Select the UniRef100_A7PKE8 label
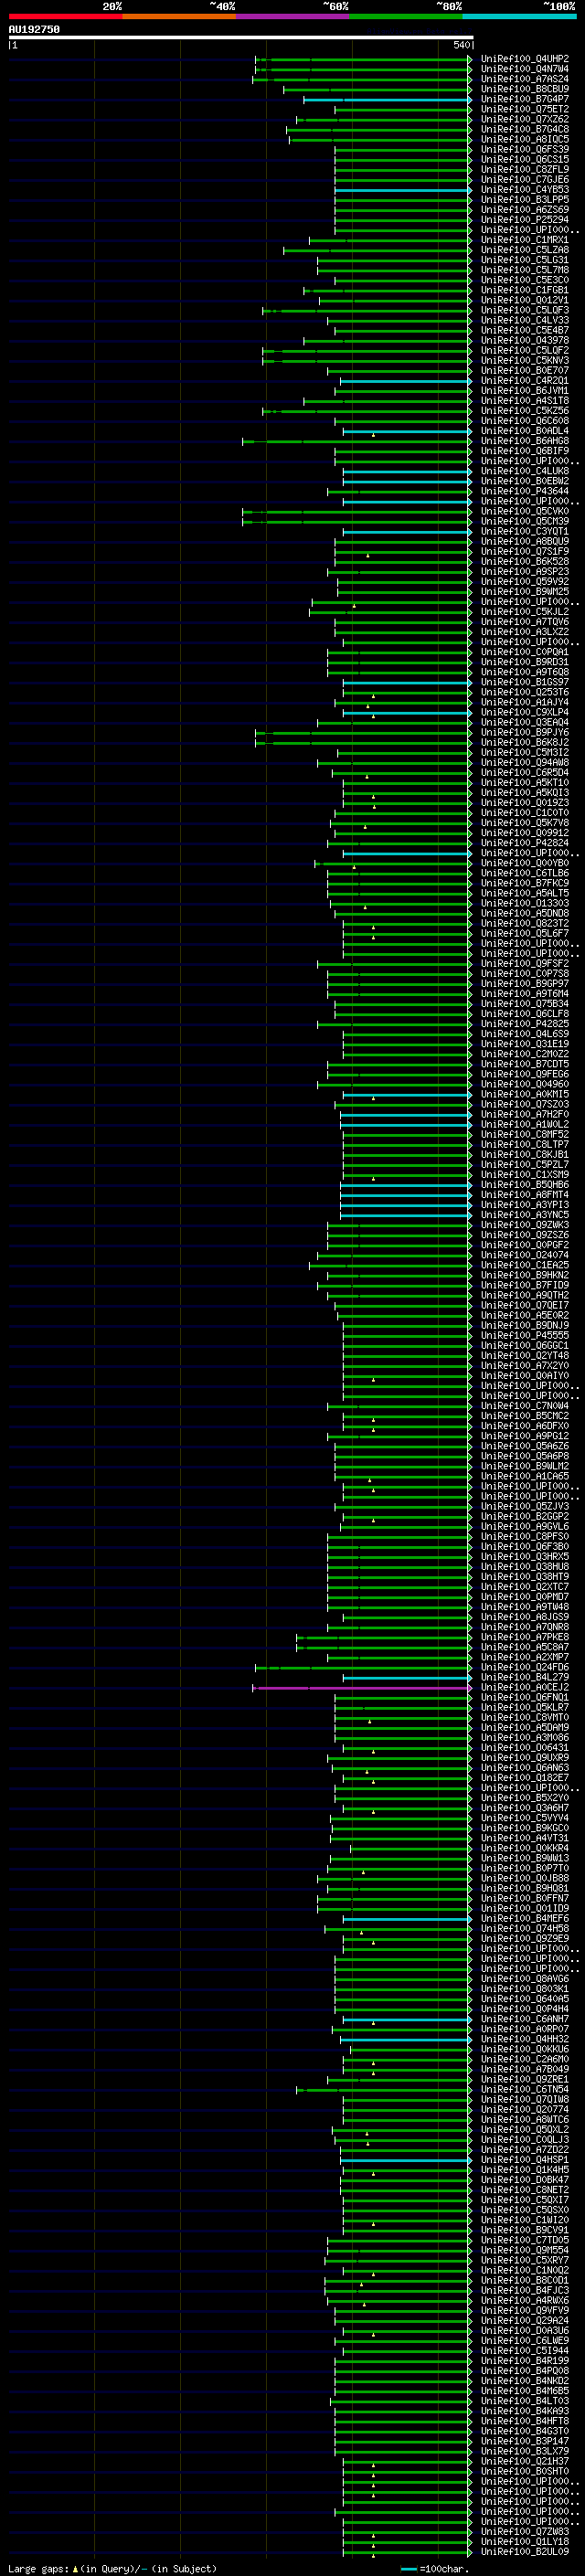 [525, 1637]
